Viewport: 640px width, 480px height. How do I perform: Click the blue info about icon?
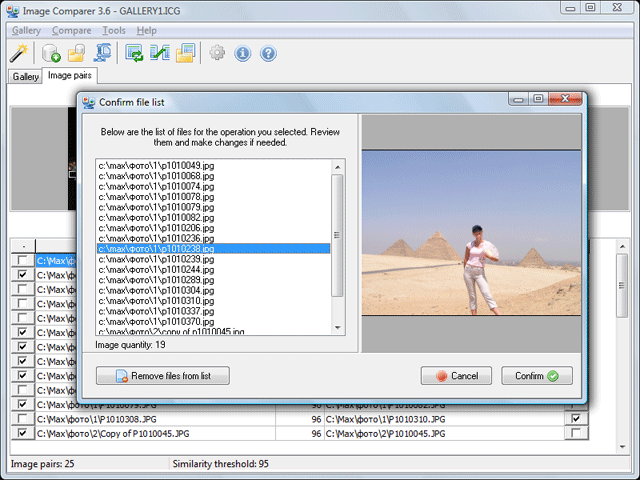[x=242, y=53]
